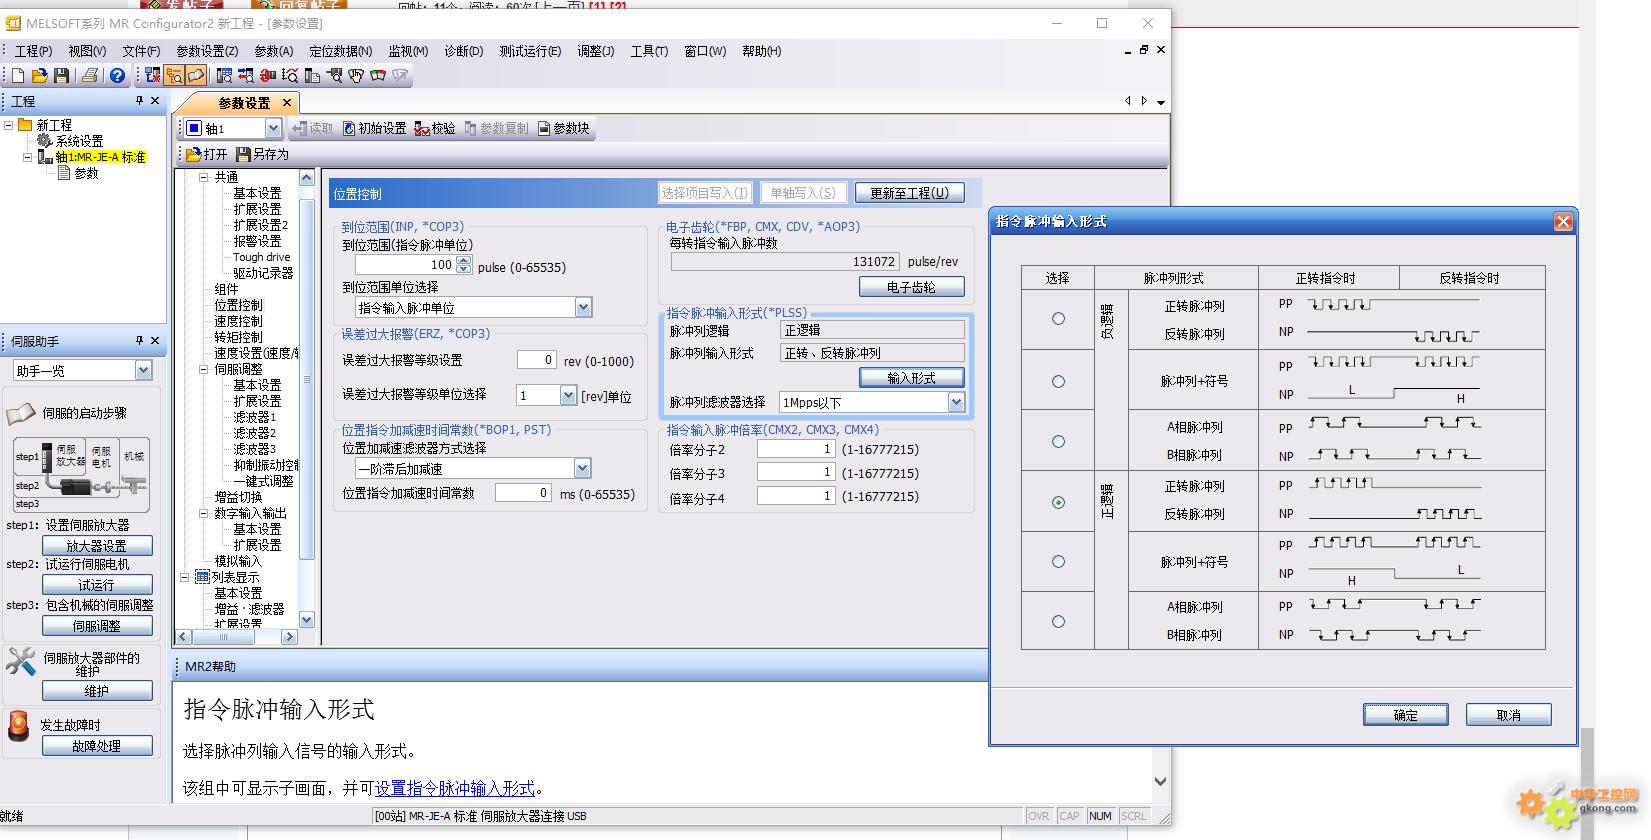Open the 测试运行(E) menu
1651x840 pixels.
[530, 51]
